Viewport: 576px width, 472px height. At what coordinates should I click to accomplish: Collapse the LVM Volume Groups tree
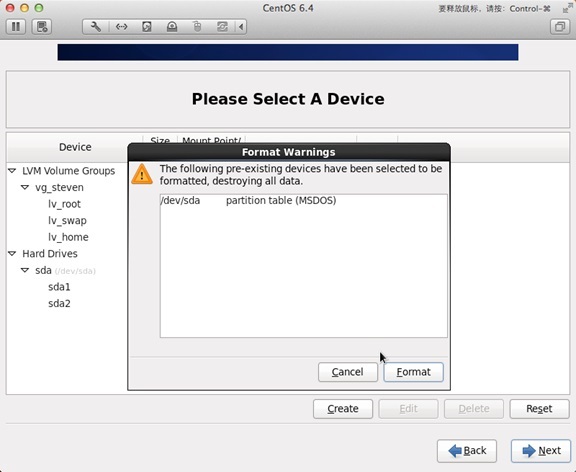point(12,171)
